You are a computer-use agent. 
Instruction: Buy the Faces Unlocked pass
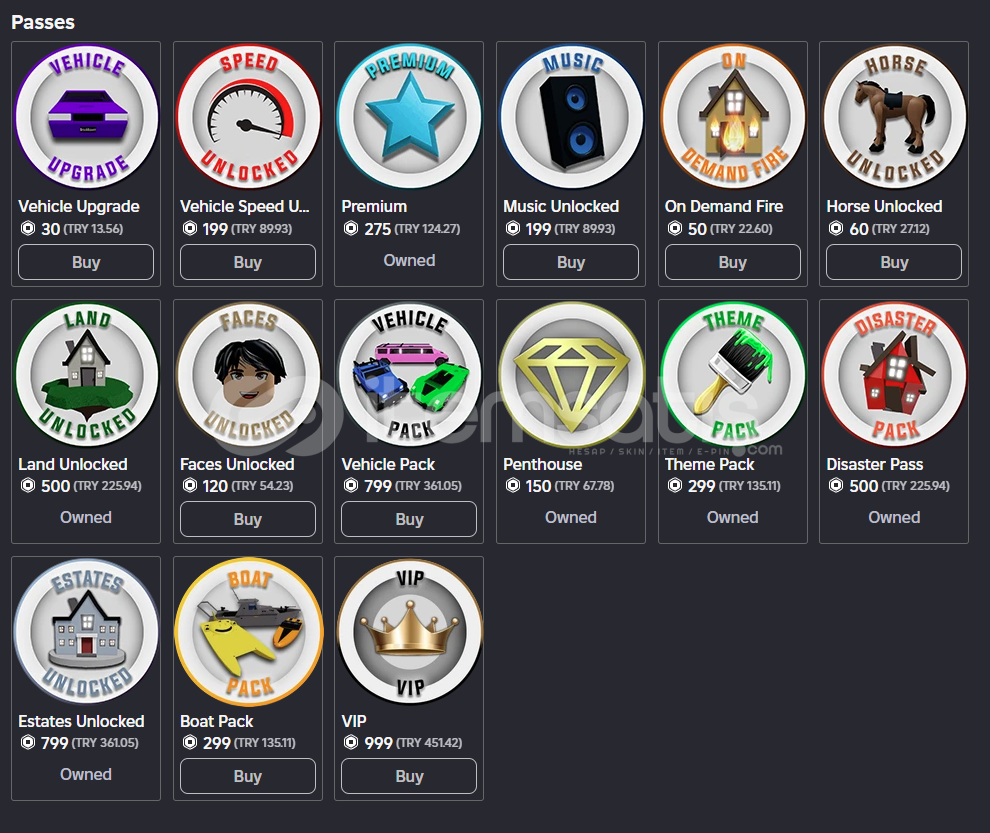[x=248, y=519]
